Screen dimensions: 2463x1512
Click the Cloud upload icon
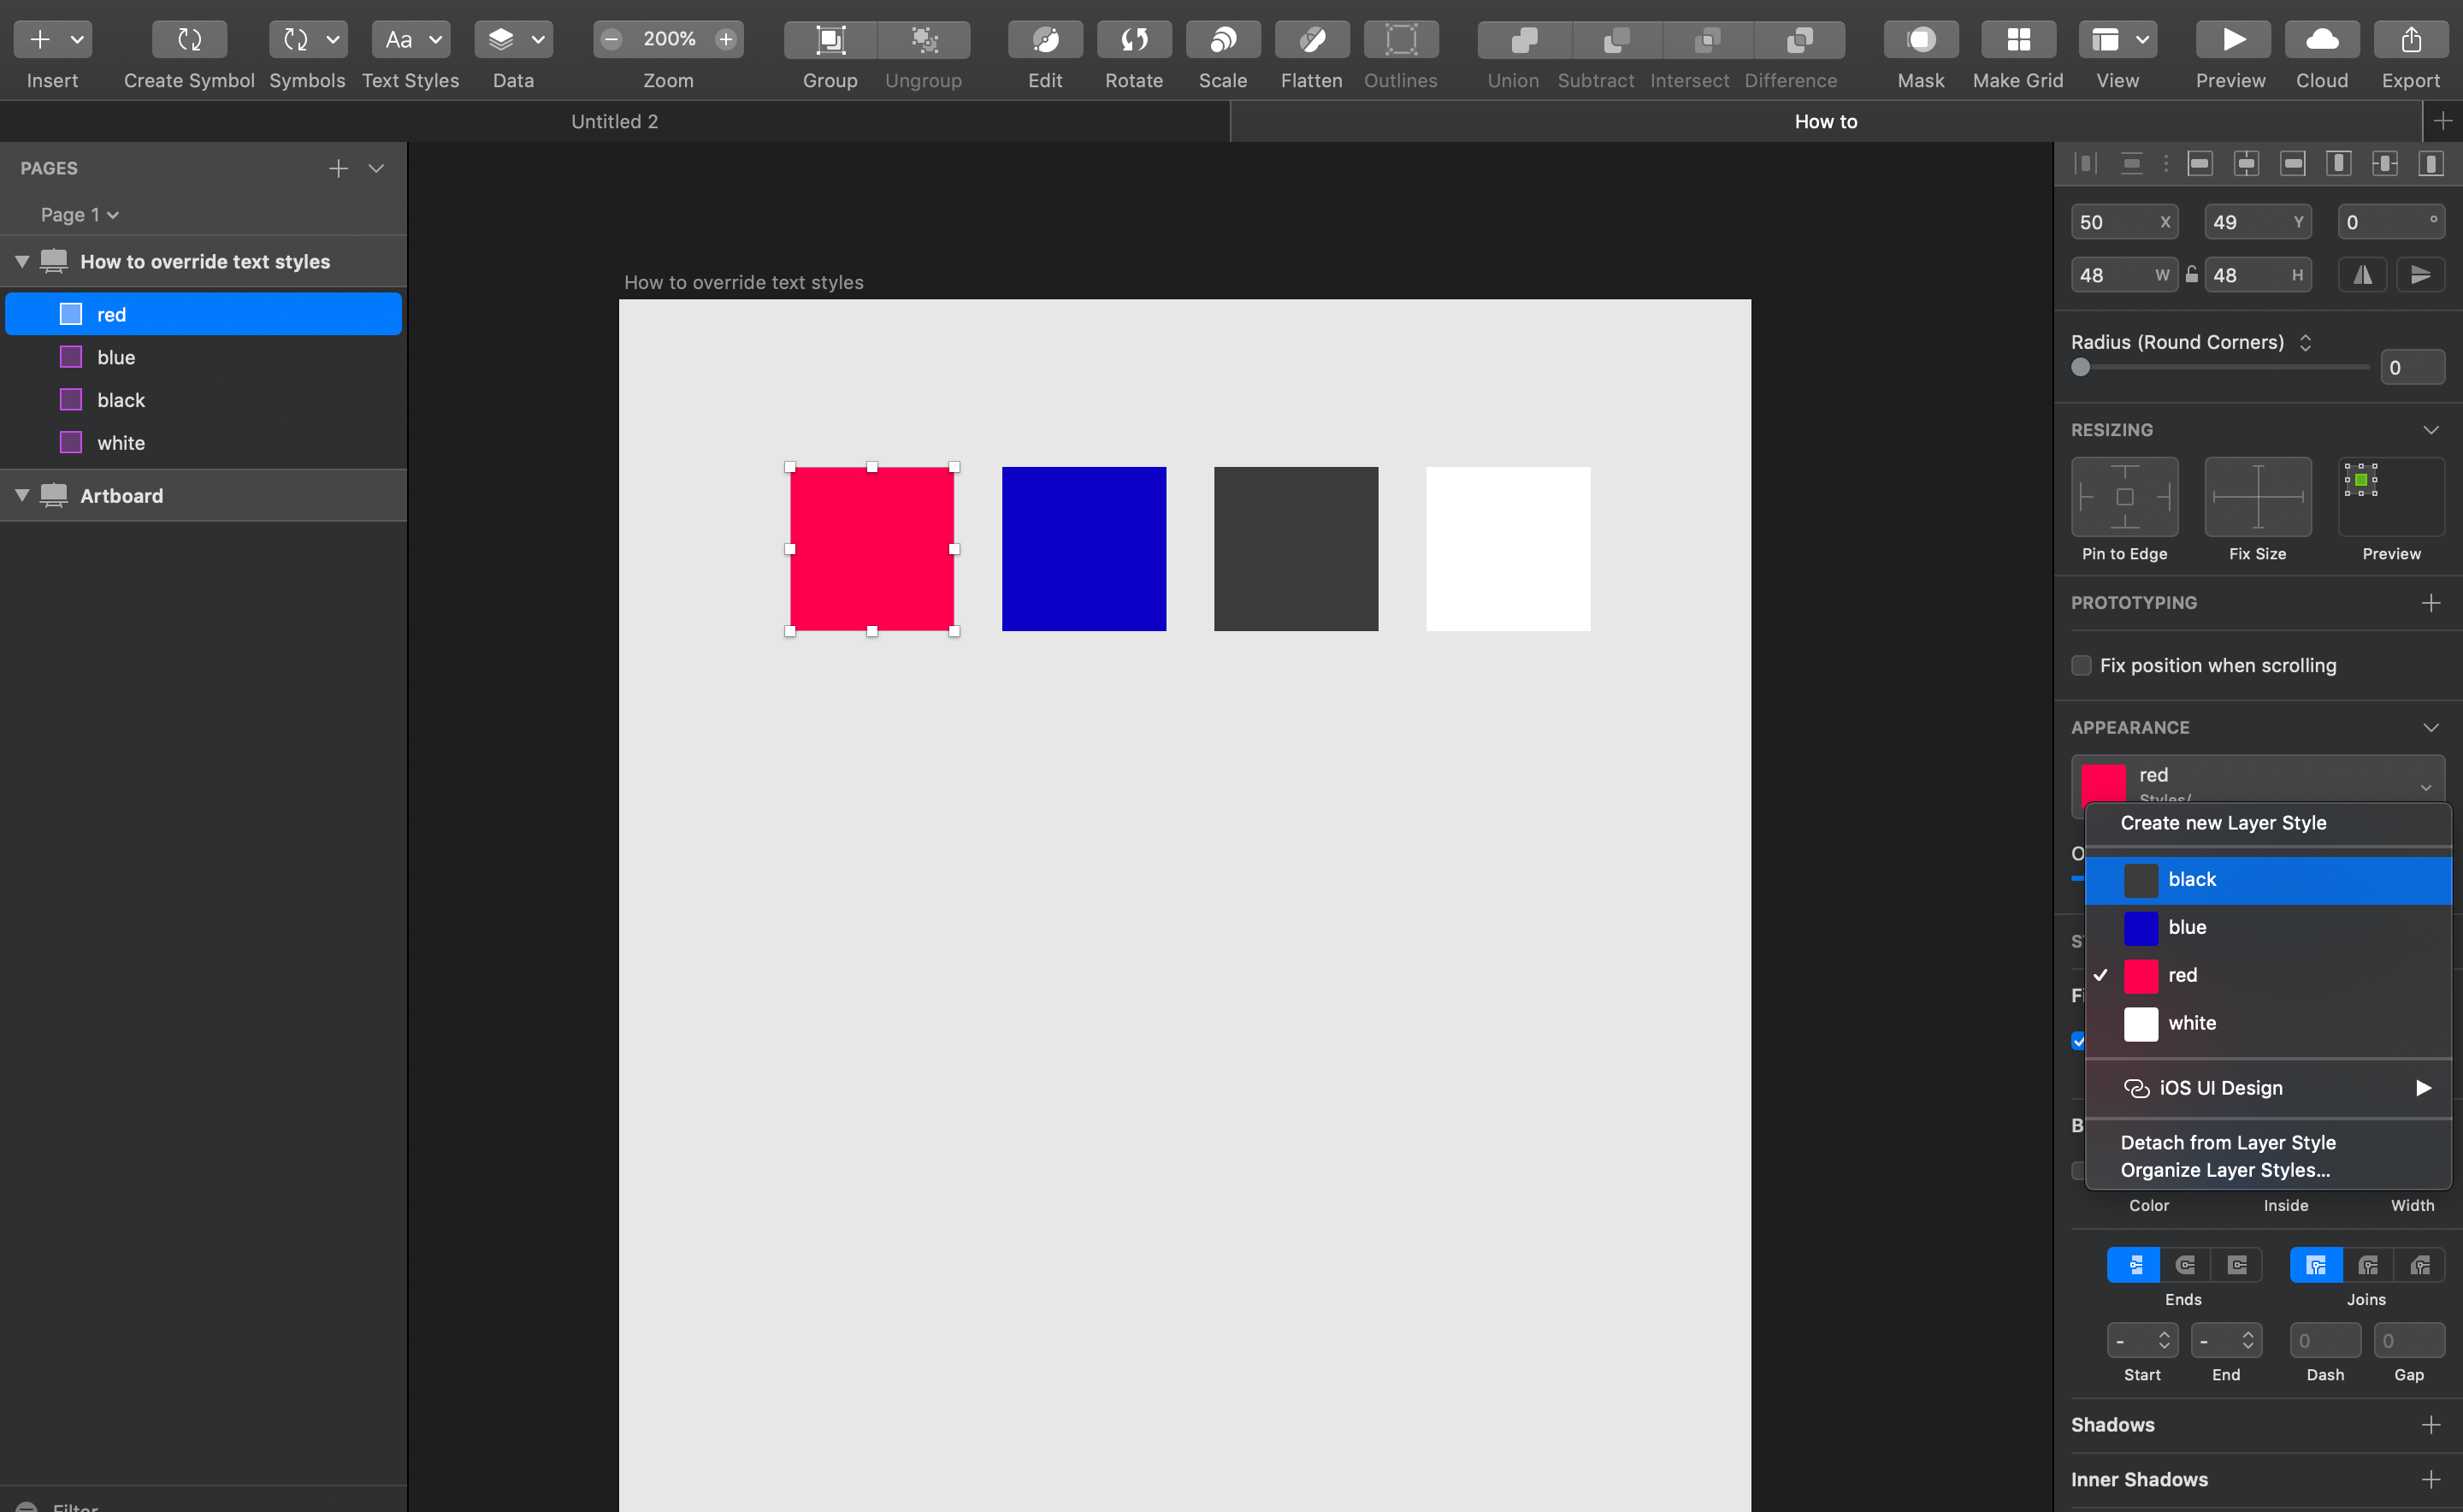click(x=2321, y=40)
